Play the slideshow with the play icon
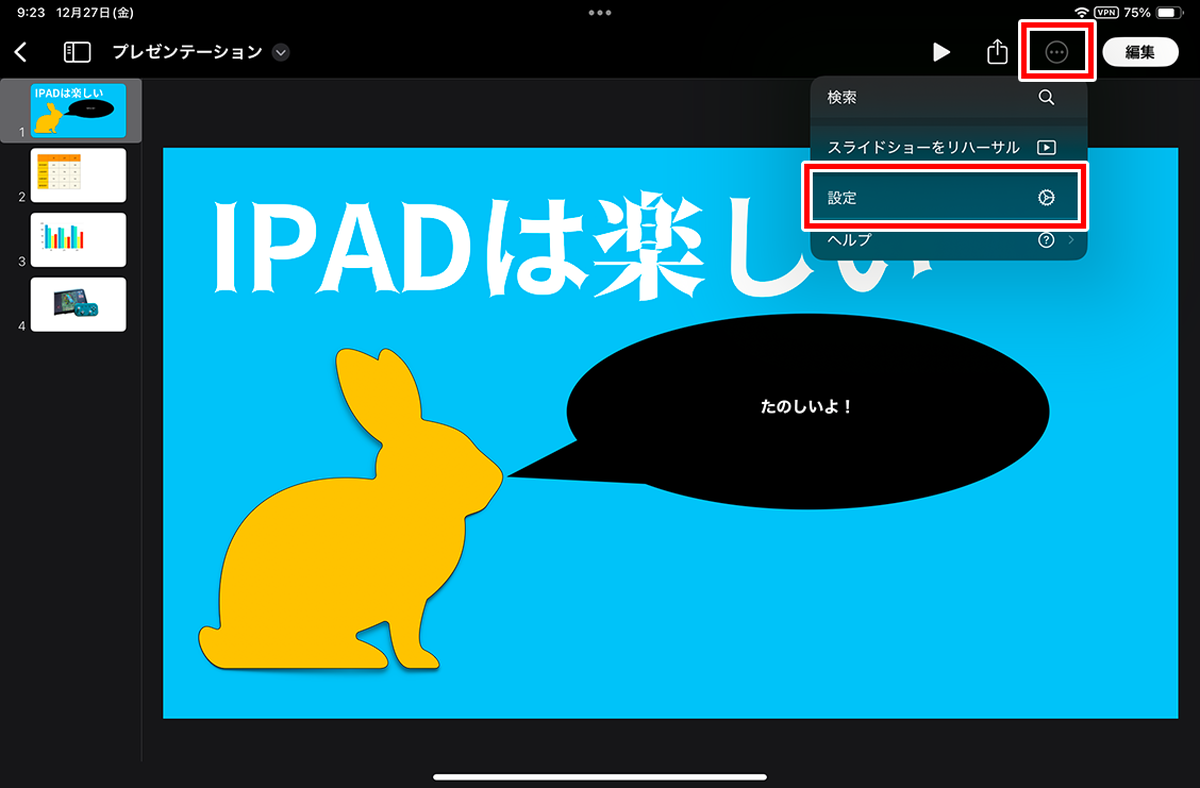Image resolution: width=1200 pixels, height=788 pixels. tap(941, 52)
